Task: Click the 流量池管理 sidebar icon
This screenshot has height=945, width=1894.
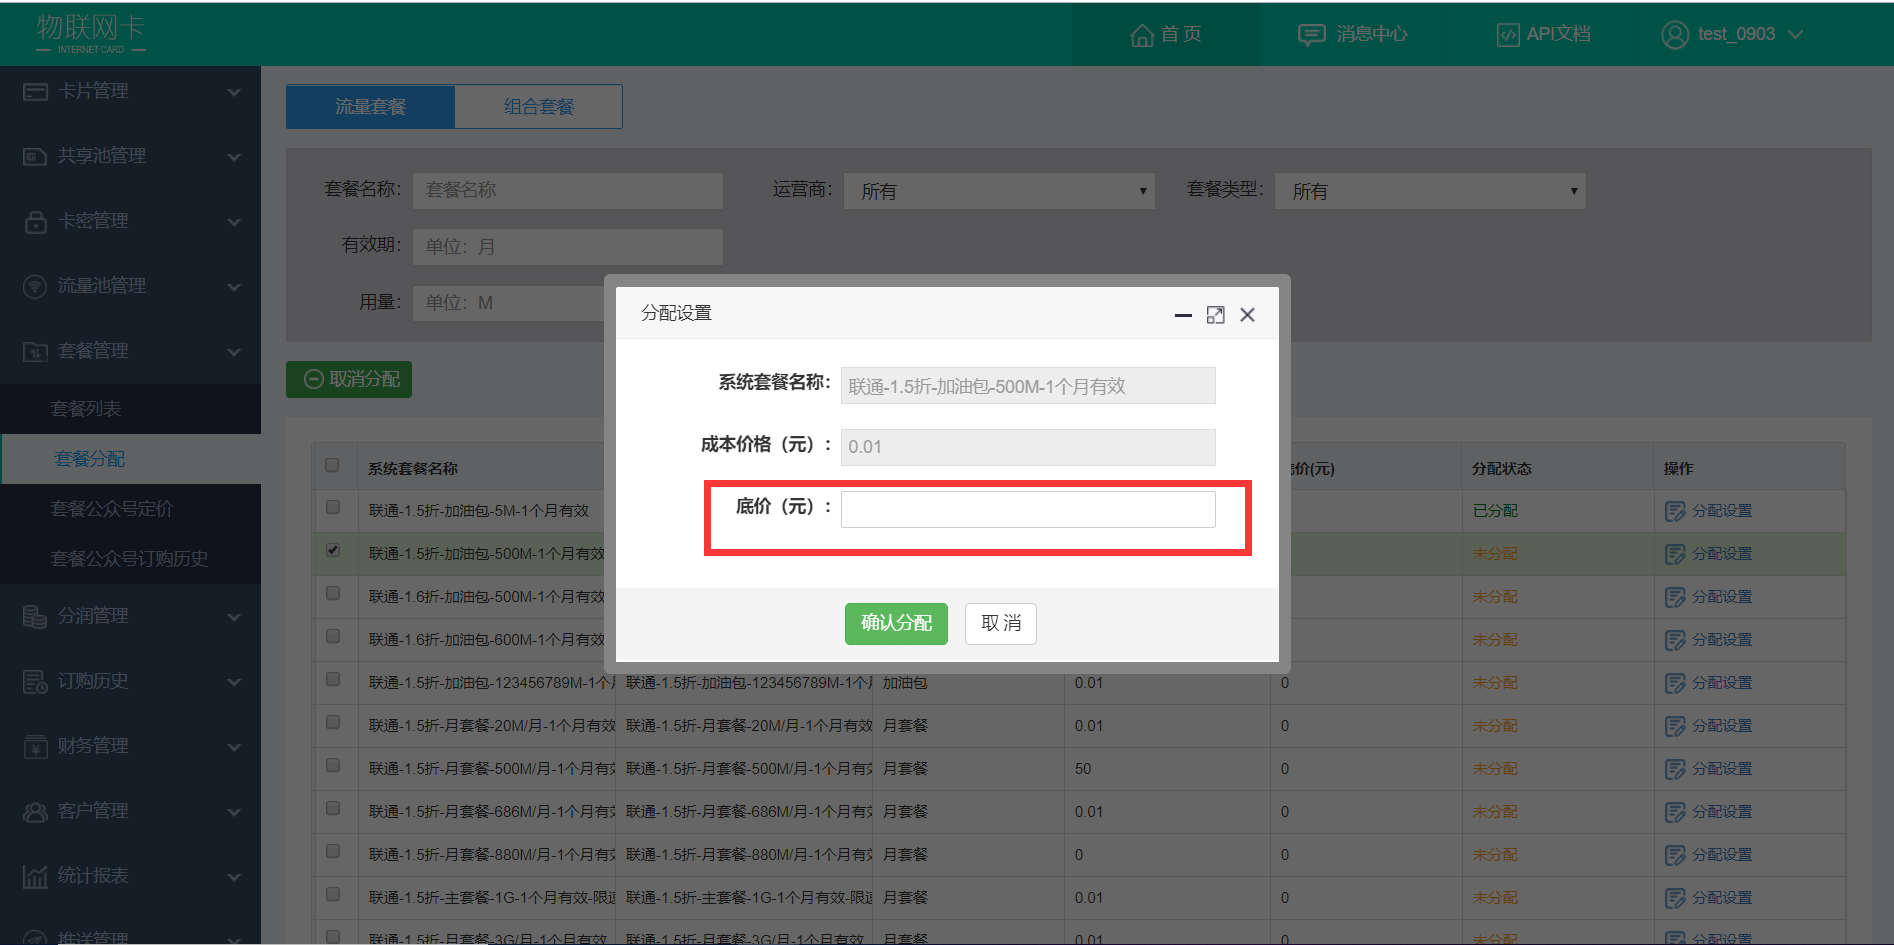Action: click(x=35, y=287)
